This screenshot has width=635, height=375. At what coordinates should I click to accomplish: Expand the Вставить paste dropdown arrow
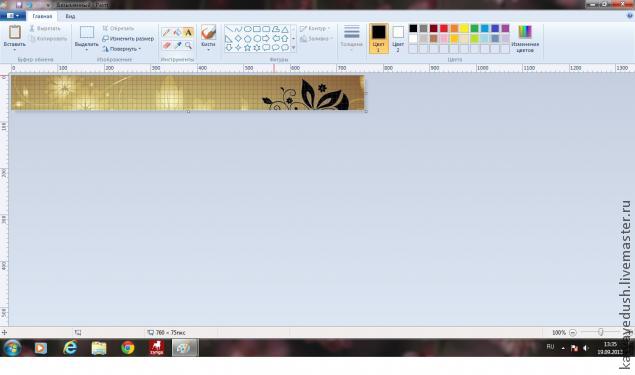click(15, 50)
